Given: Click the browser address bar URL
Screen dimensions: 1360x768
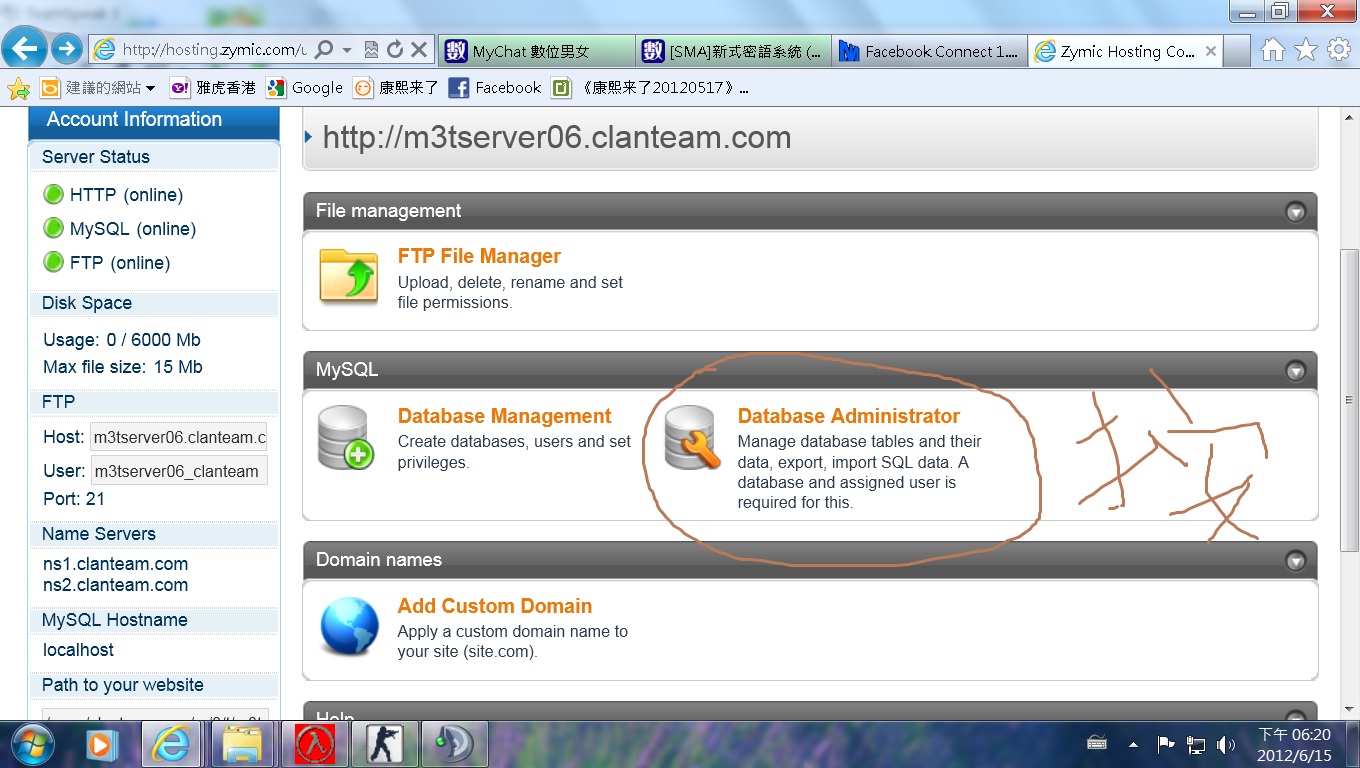Looking at the screenshot, I should 213,49.
